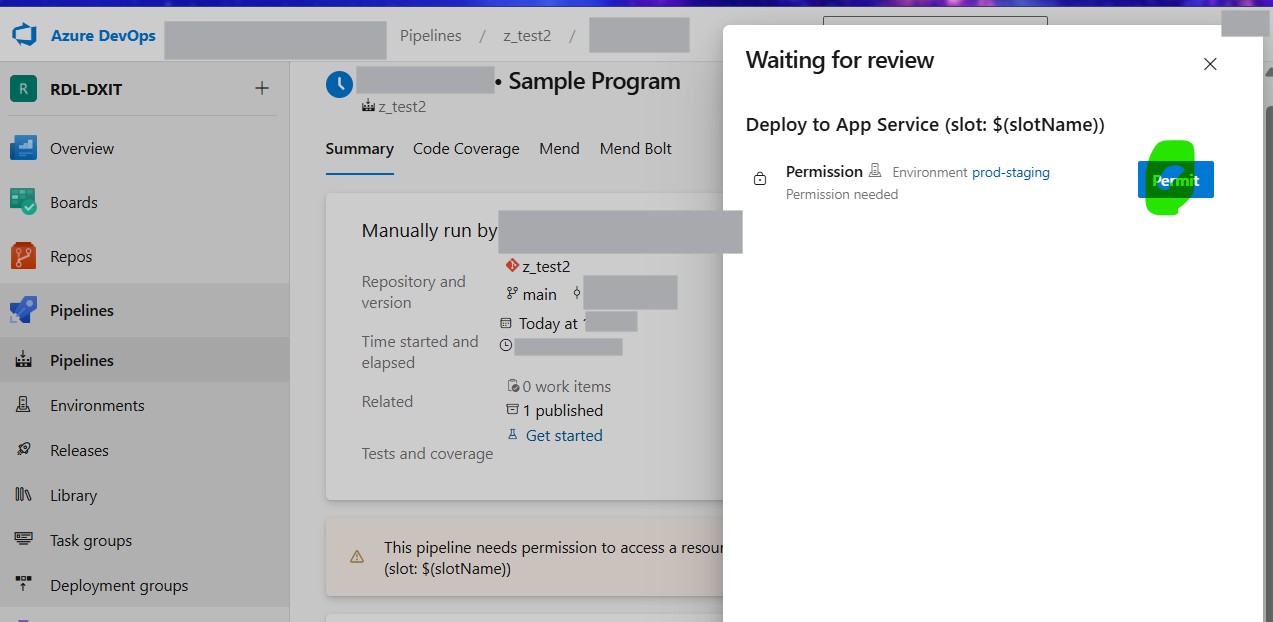Click the Azure DevOps logo icon
The width and height of the screenshot is (1273, 622).
click(x=23, y=36)
